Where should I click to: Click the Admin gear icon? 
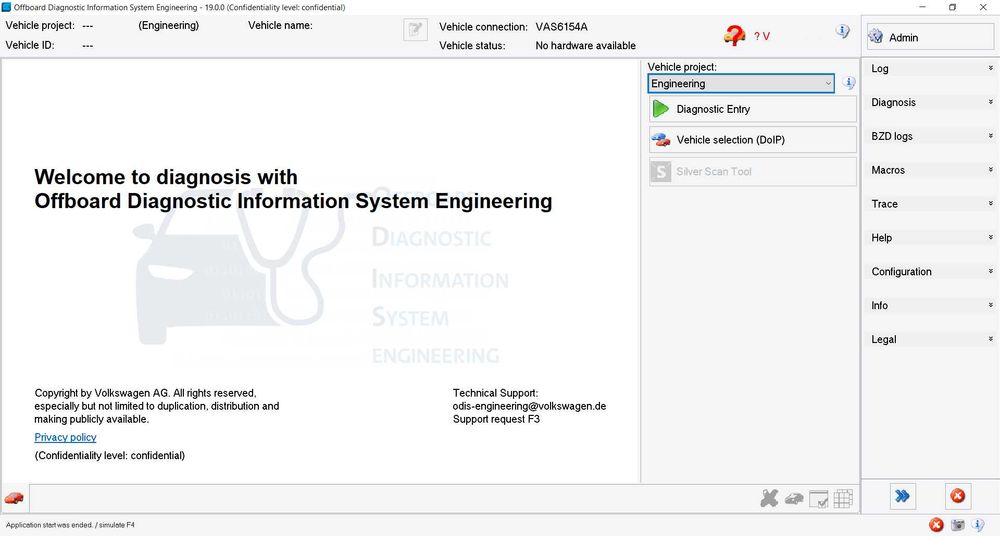pos(875,37)
